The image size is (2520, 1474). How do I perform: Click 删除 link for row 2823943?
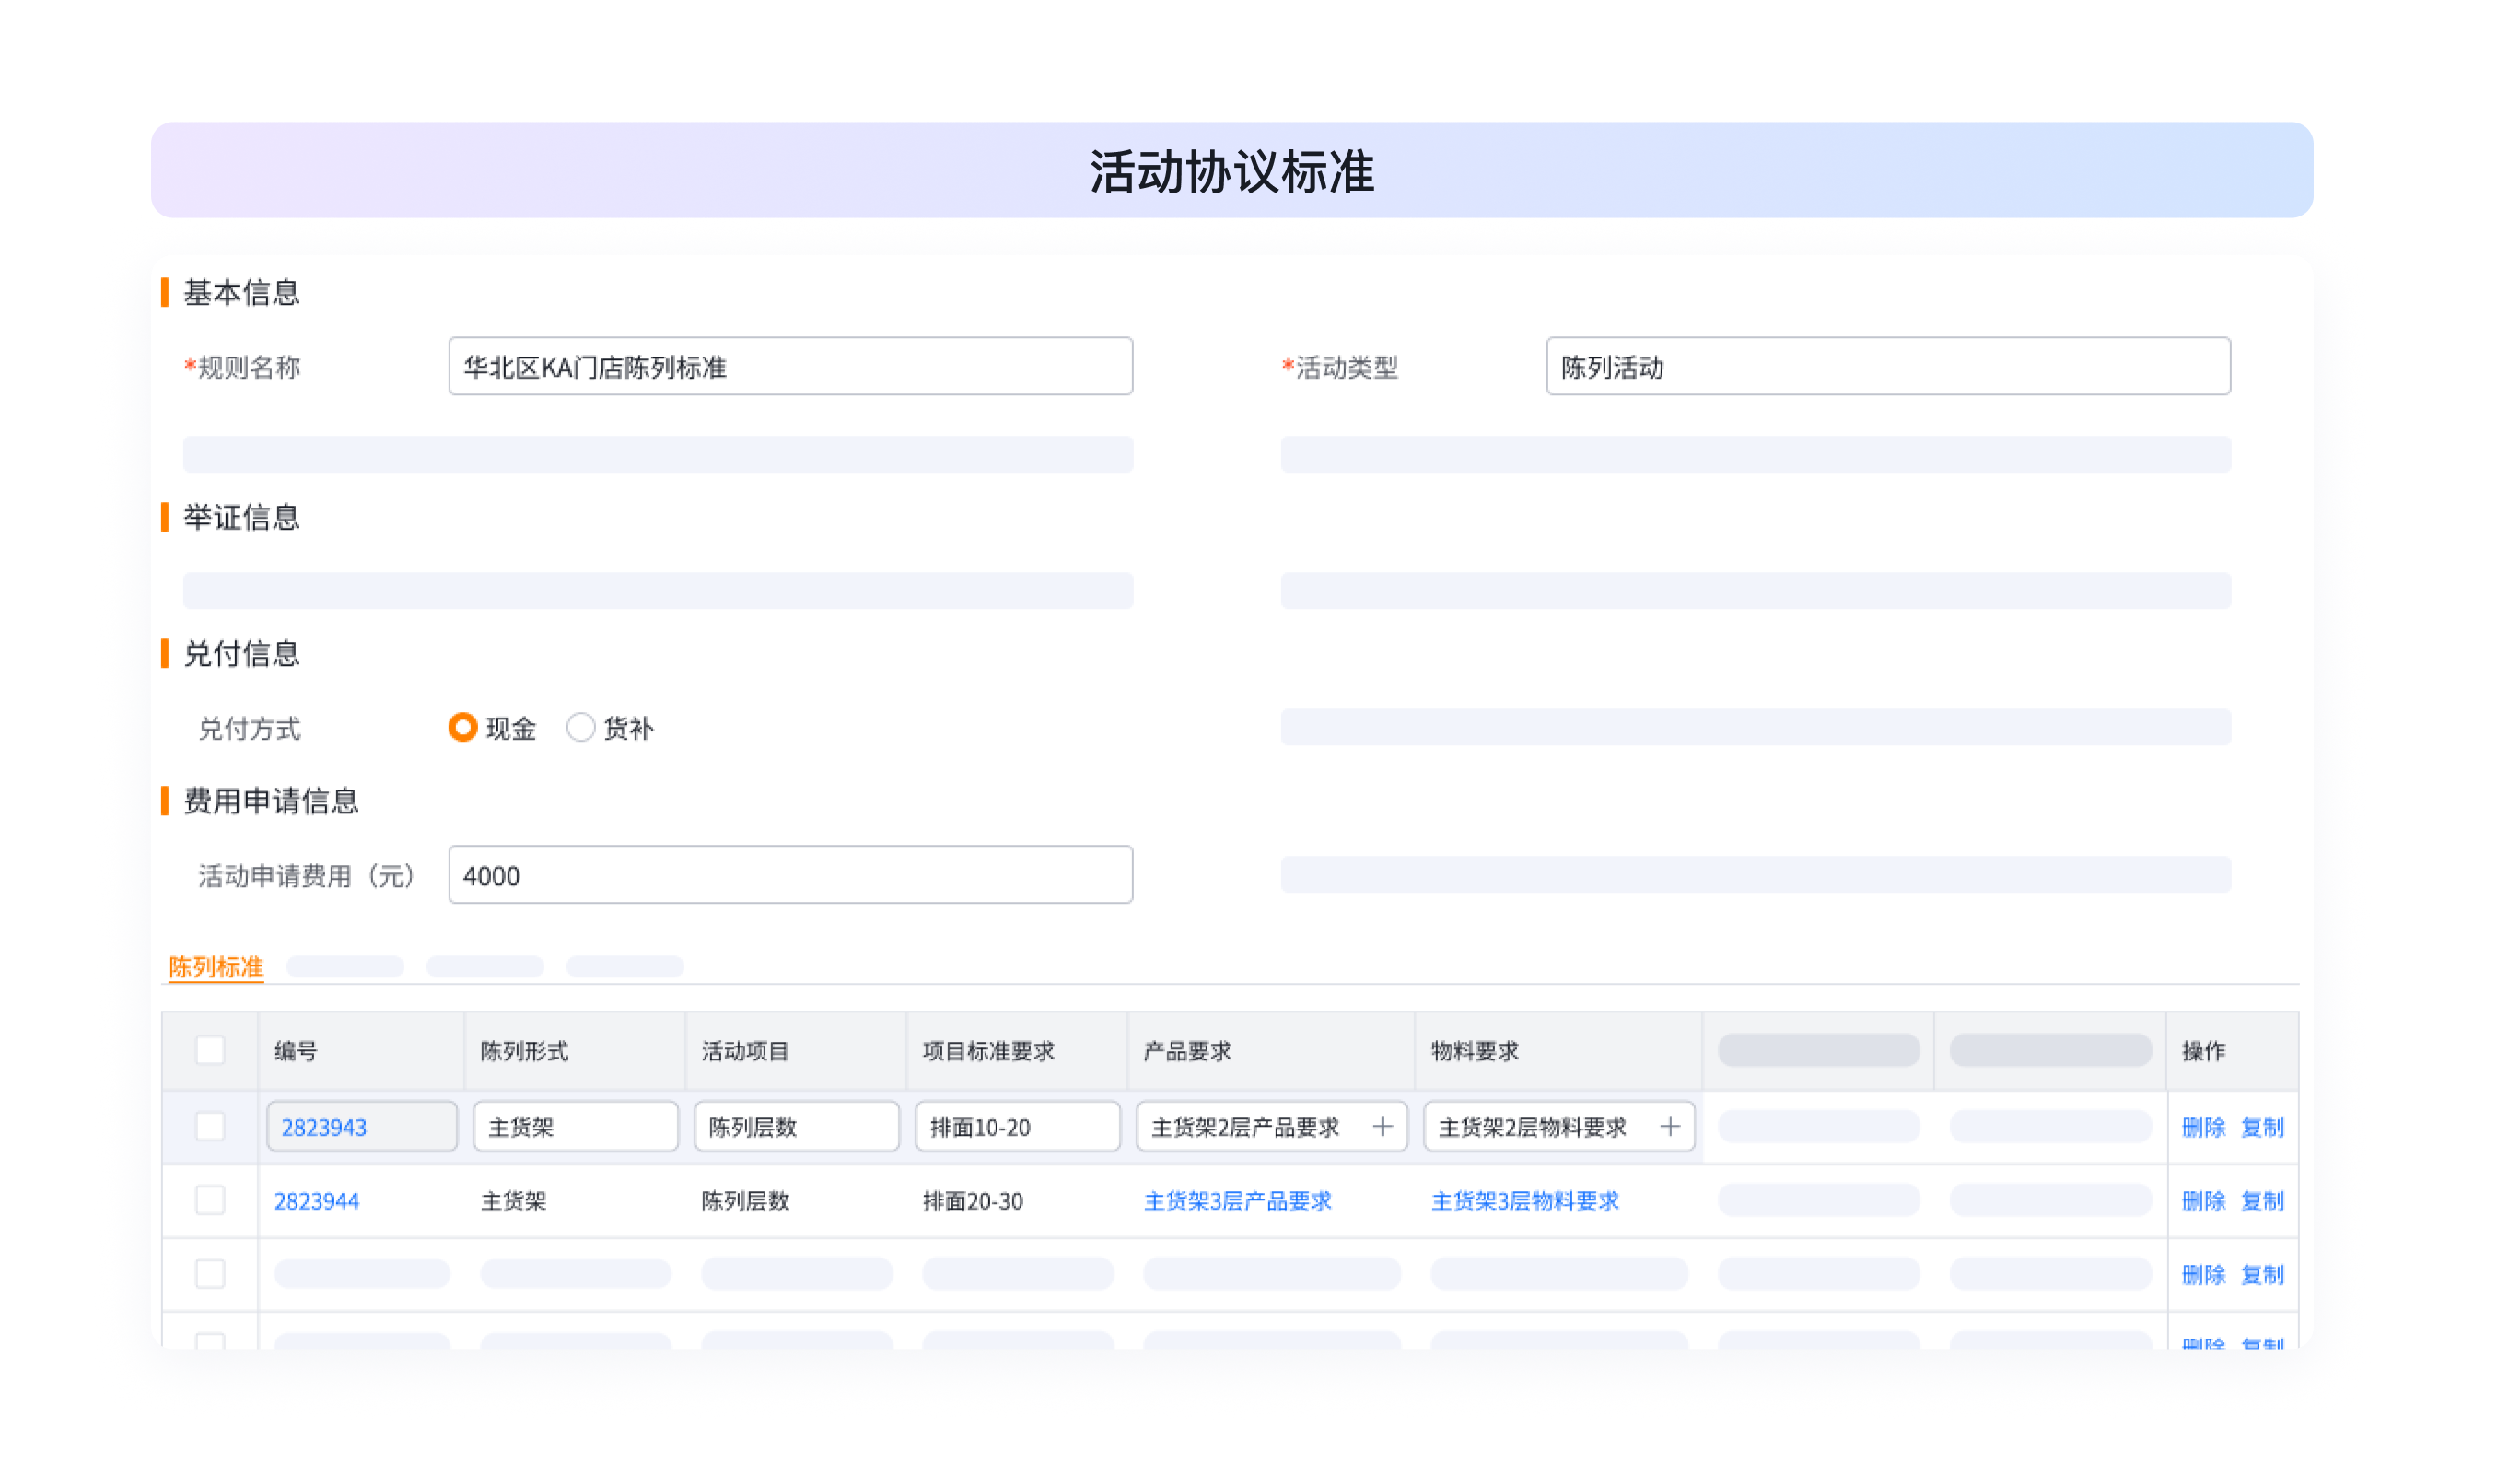click(2203, 1127)
